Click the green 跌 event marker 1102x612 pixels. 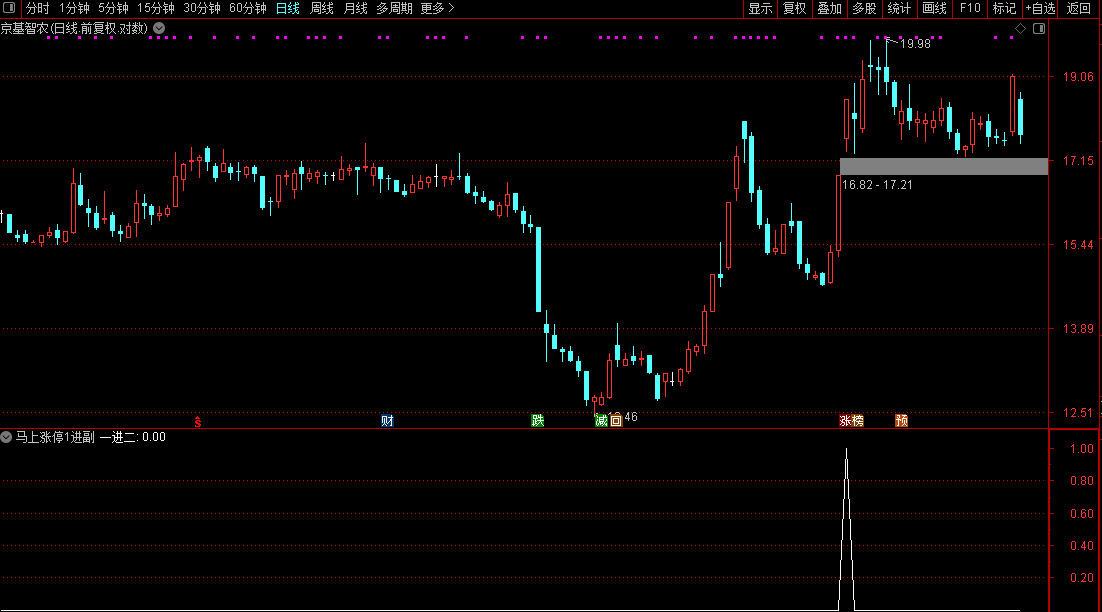click(538, 421)
